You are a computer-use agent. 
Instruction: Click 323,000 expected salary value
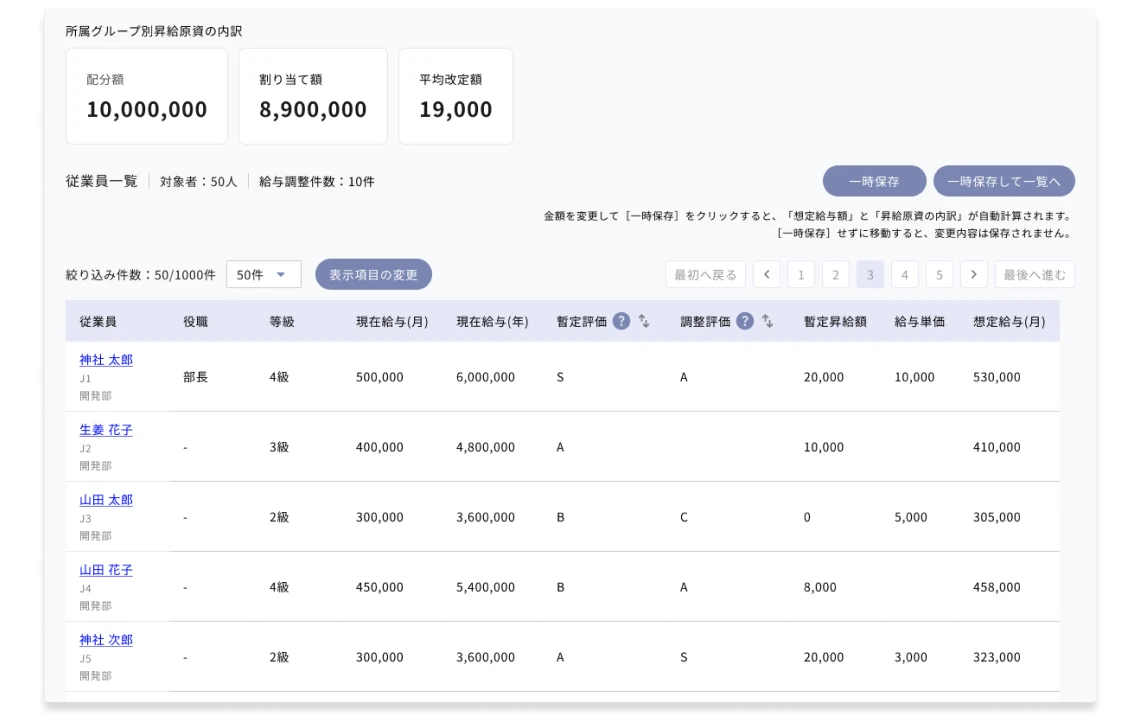click(996, 657)
